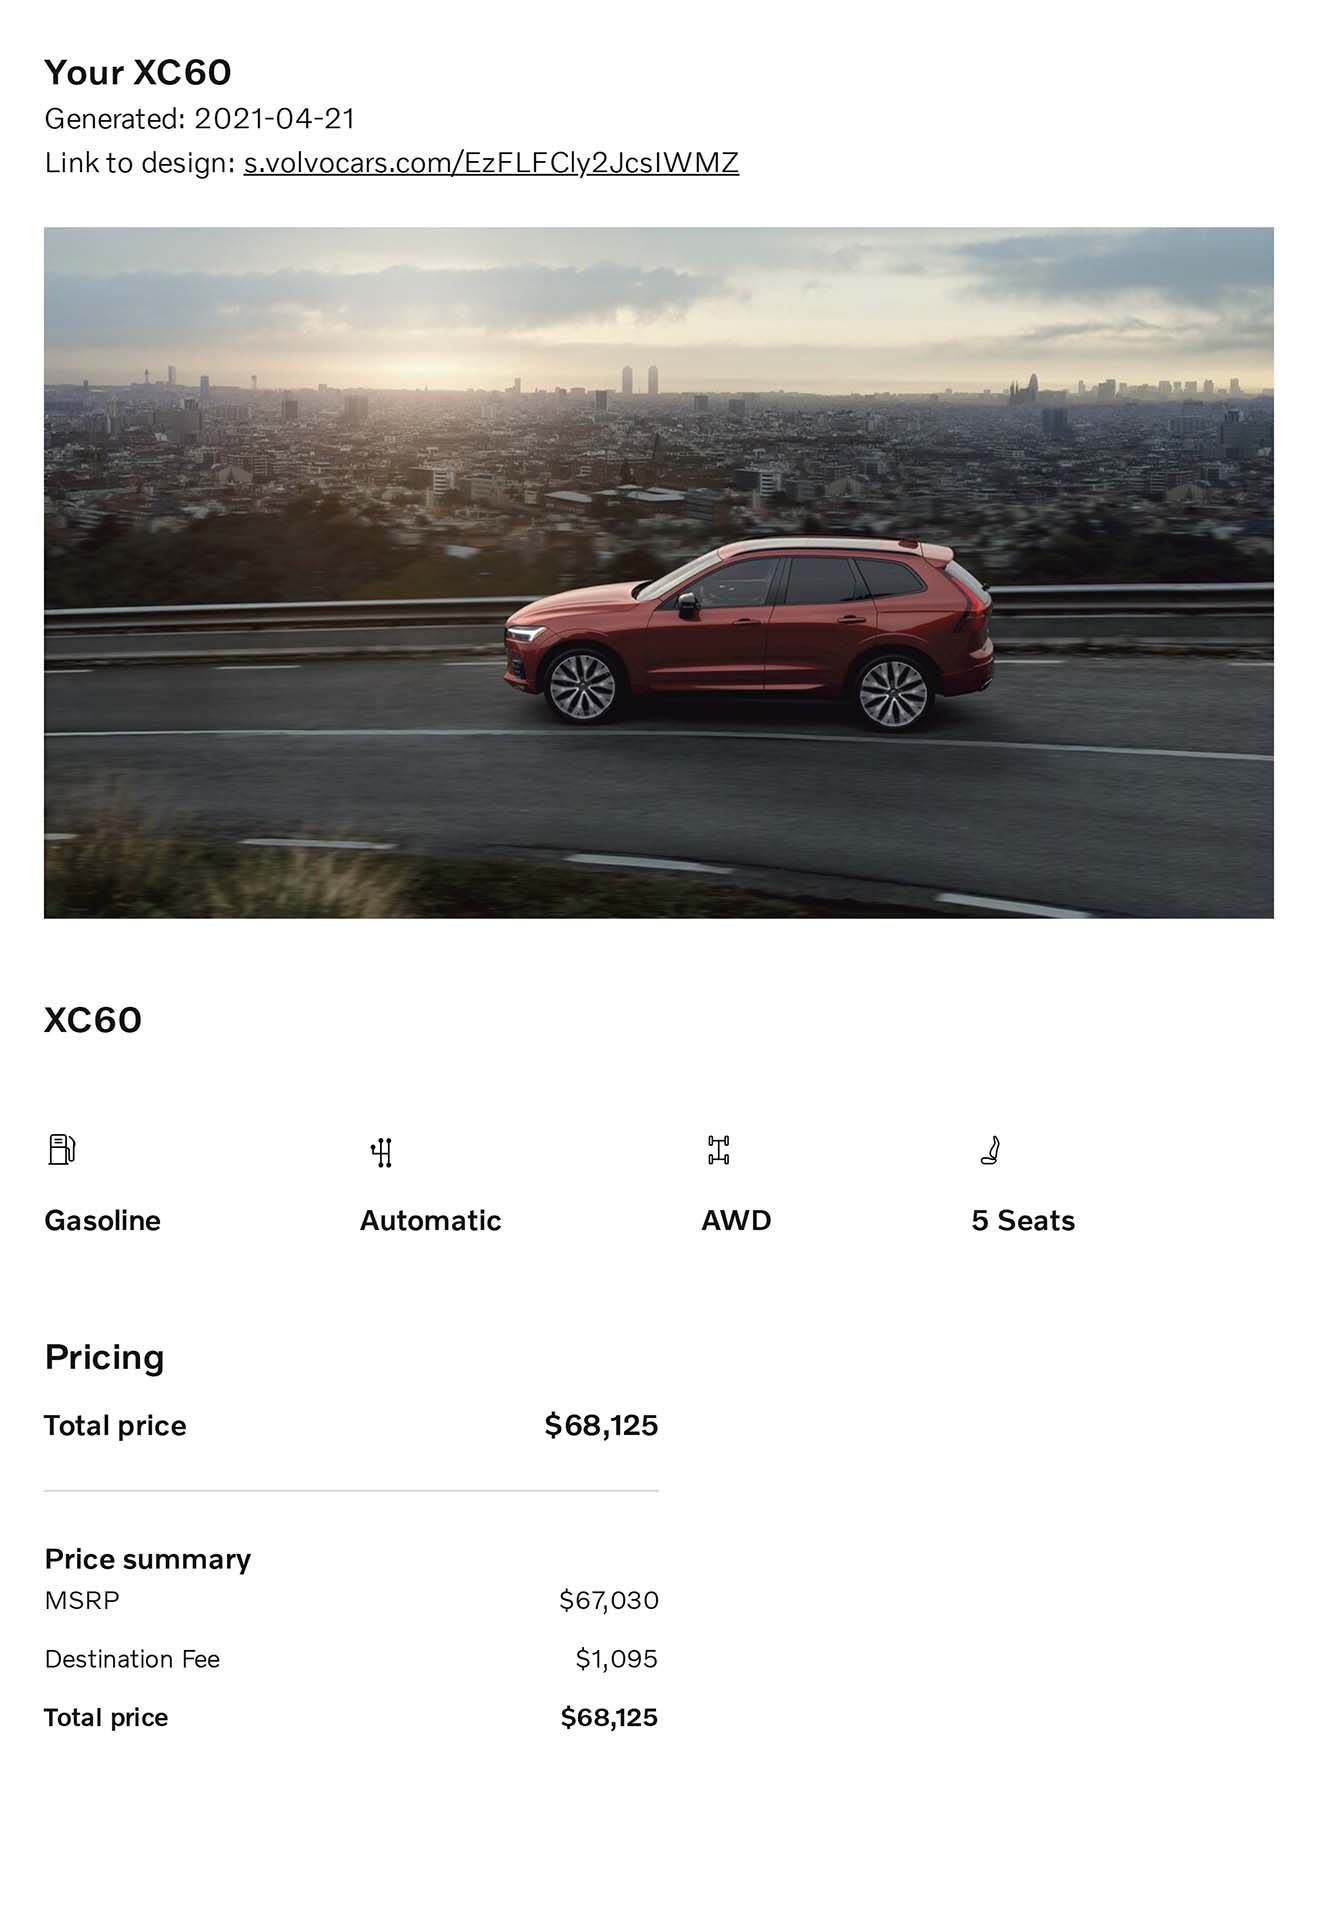Click the 'Your XC60' page title
This screenshot has height=1920, width=1318.
click(138, 73)
